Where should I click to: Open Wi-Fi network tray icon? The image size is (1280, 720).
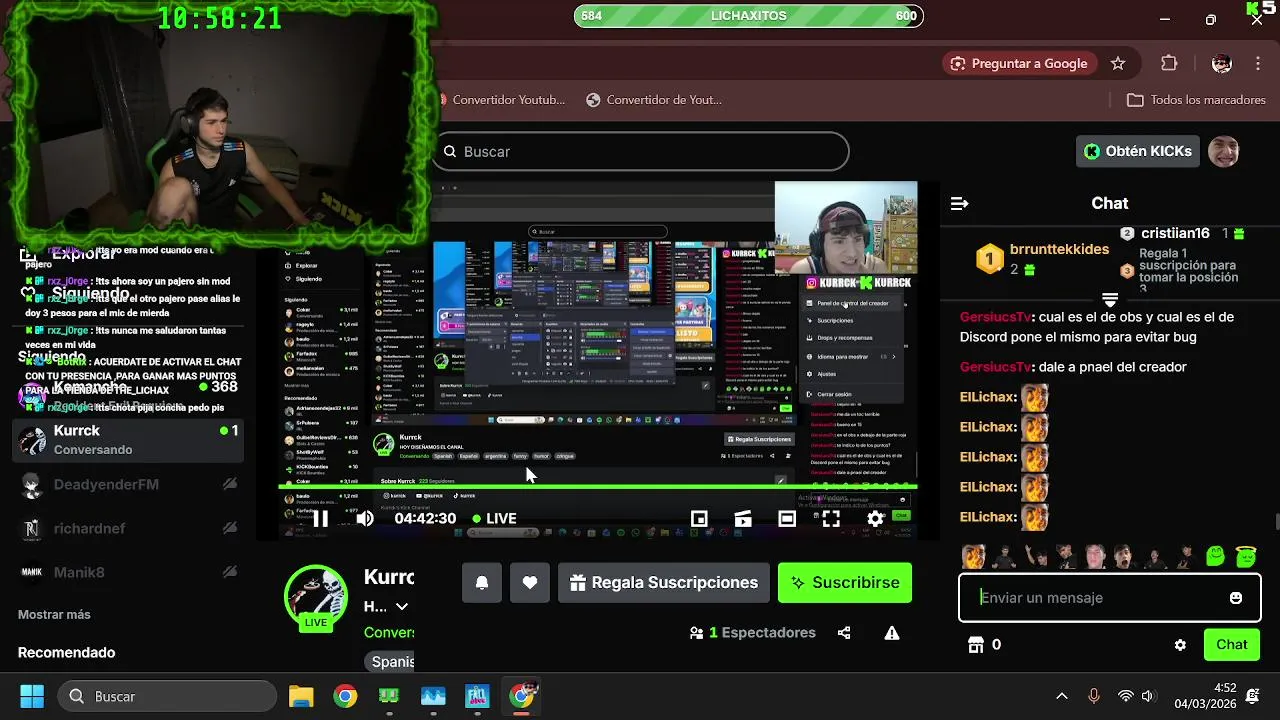point(1126,696)
